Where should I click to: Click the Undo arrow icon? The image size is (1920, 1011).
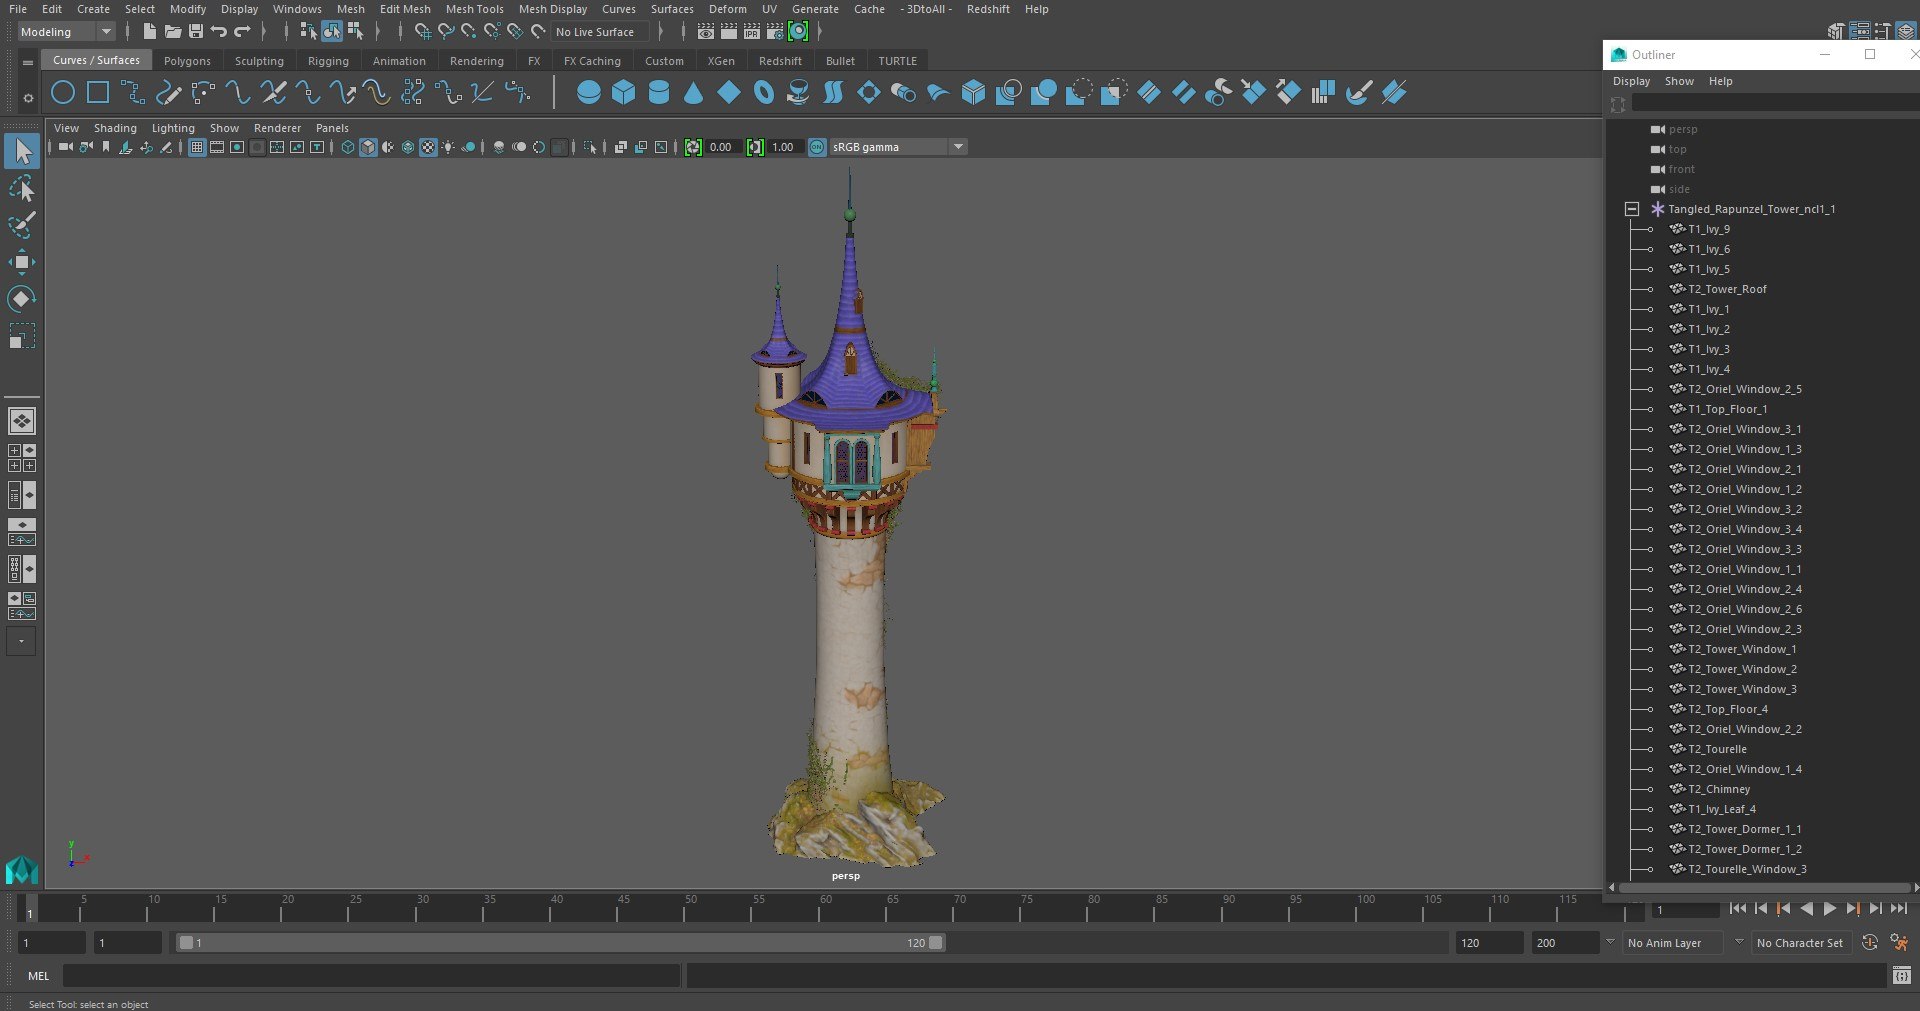coord(219,32)
